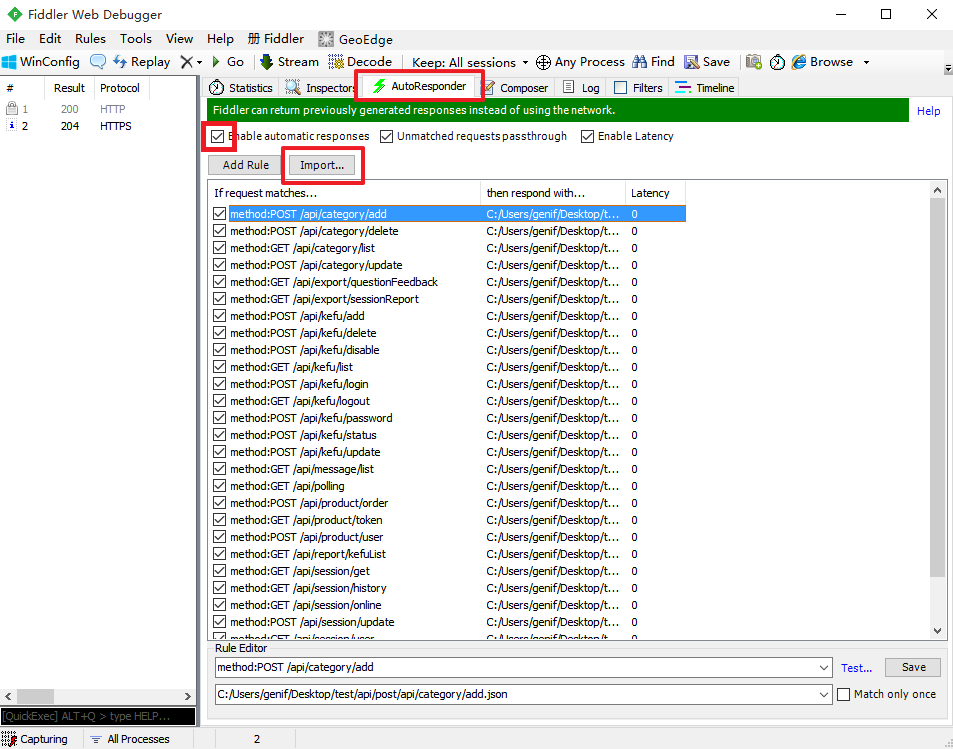Click Save button in Rule Editor
Screen dimensions: 953x749
(913, 667)
